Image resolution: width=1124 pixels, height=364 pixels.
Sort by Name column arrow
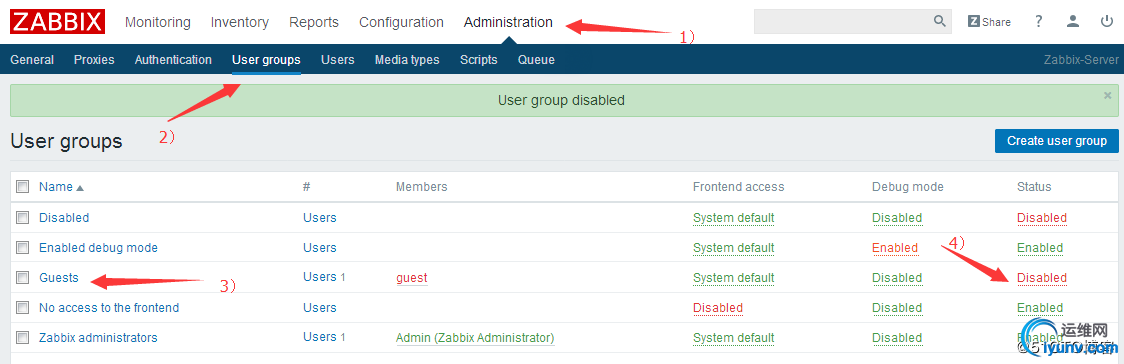(x=80, y=188)
